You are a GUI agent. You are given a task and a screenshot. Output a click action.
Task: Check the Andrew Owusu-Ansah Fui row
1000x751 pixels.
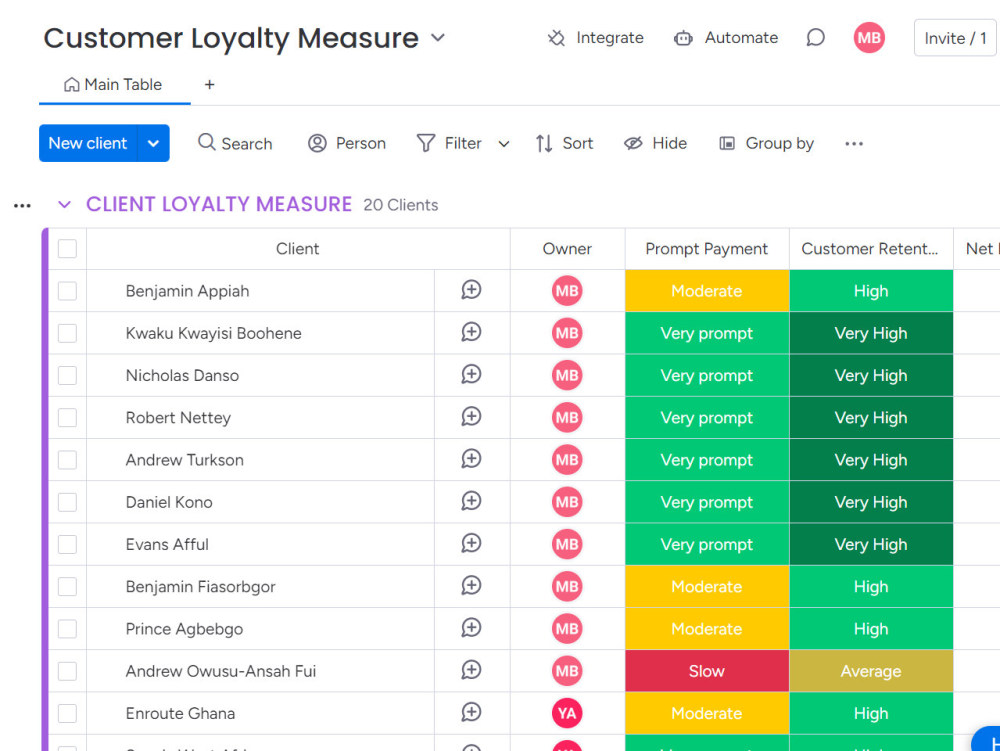[68, 671]
